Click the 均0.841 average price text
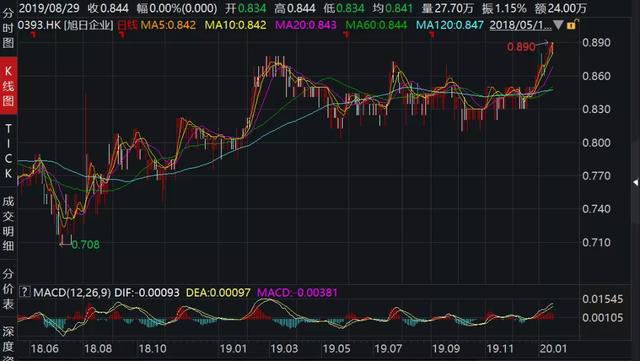The image size is (640, 361). coord(393,8)
